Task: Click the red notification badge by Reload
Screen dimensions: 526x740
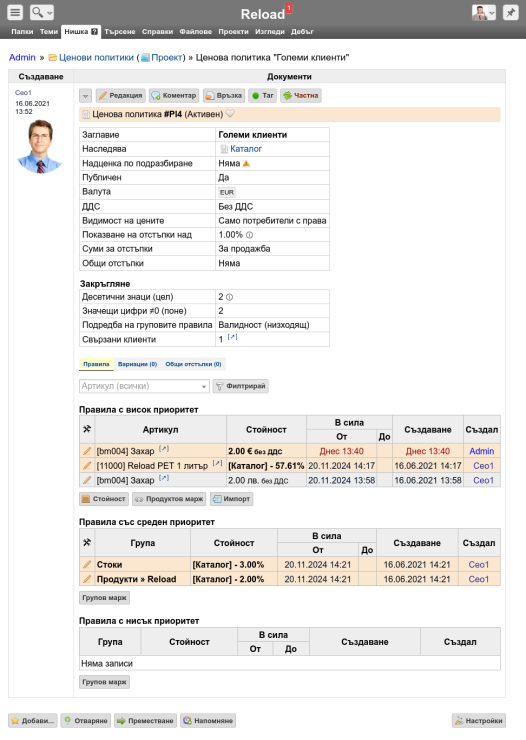Action: (289, 8)
